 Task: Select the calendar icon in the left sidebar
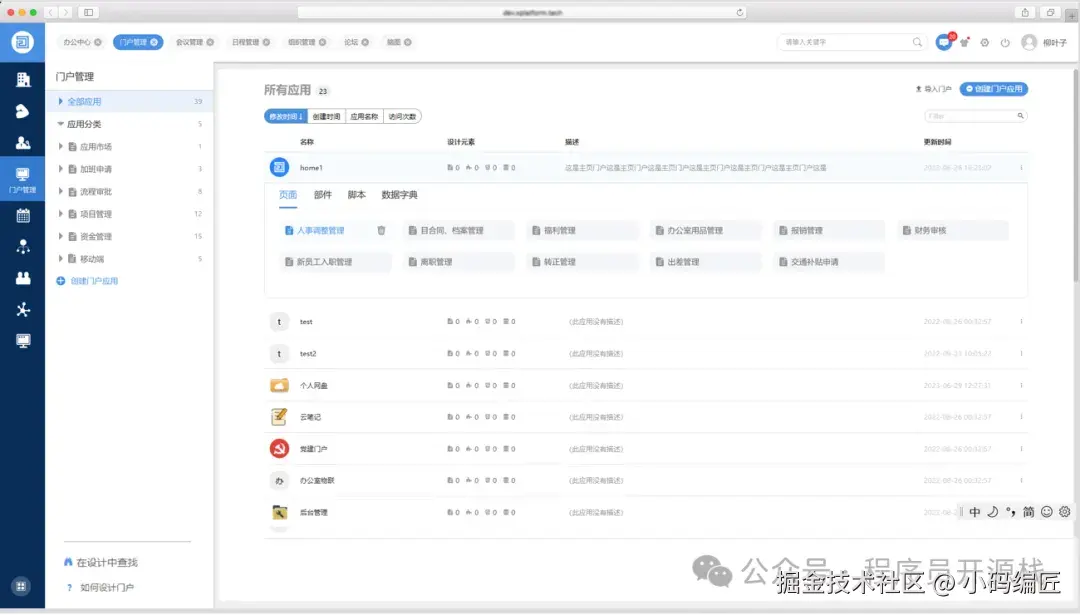(22, 214)
